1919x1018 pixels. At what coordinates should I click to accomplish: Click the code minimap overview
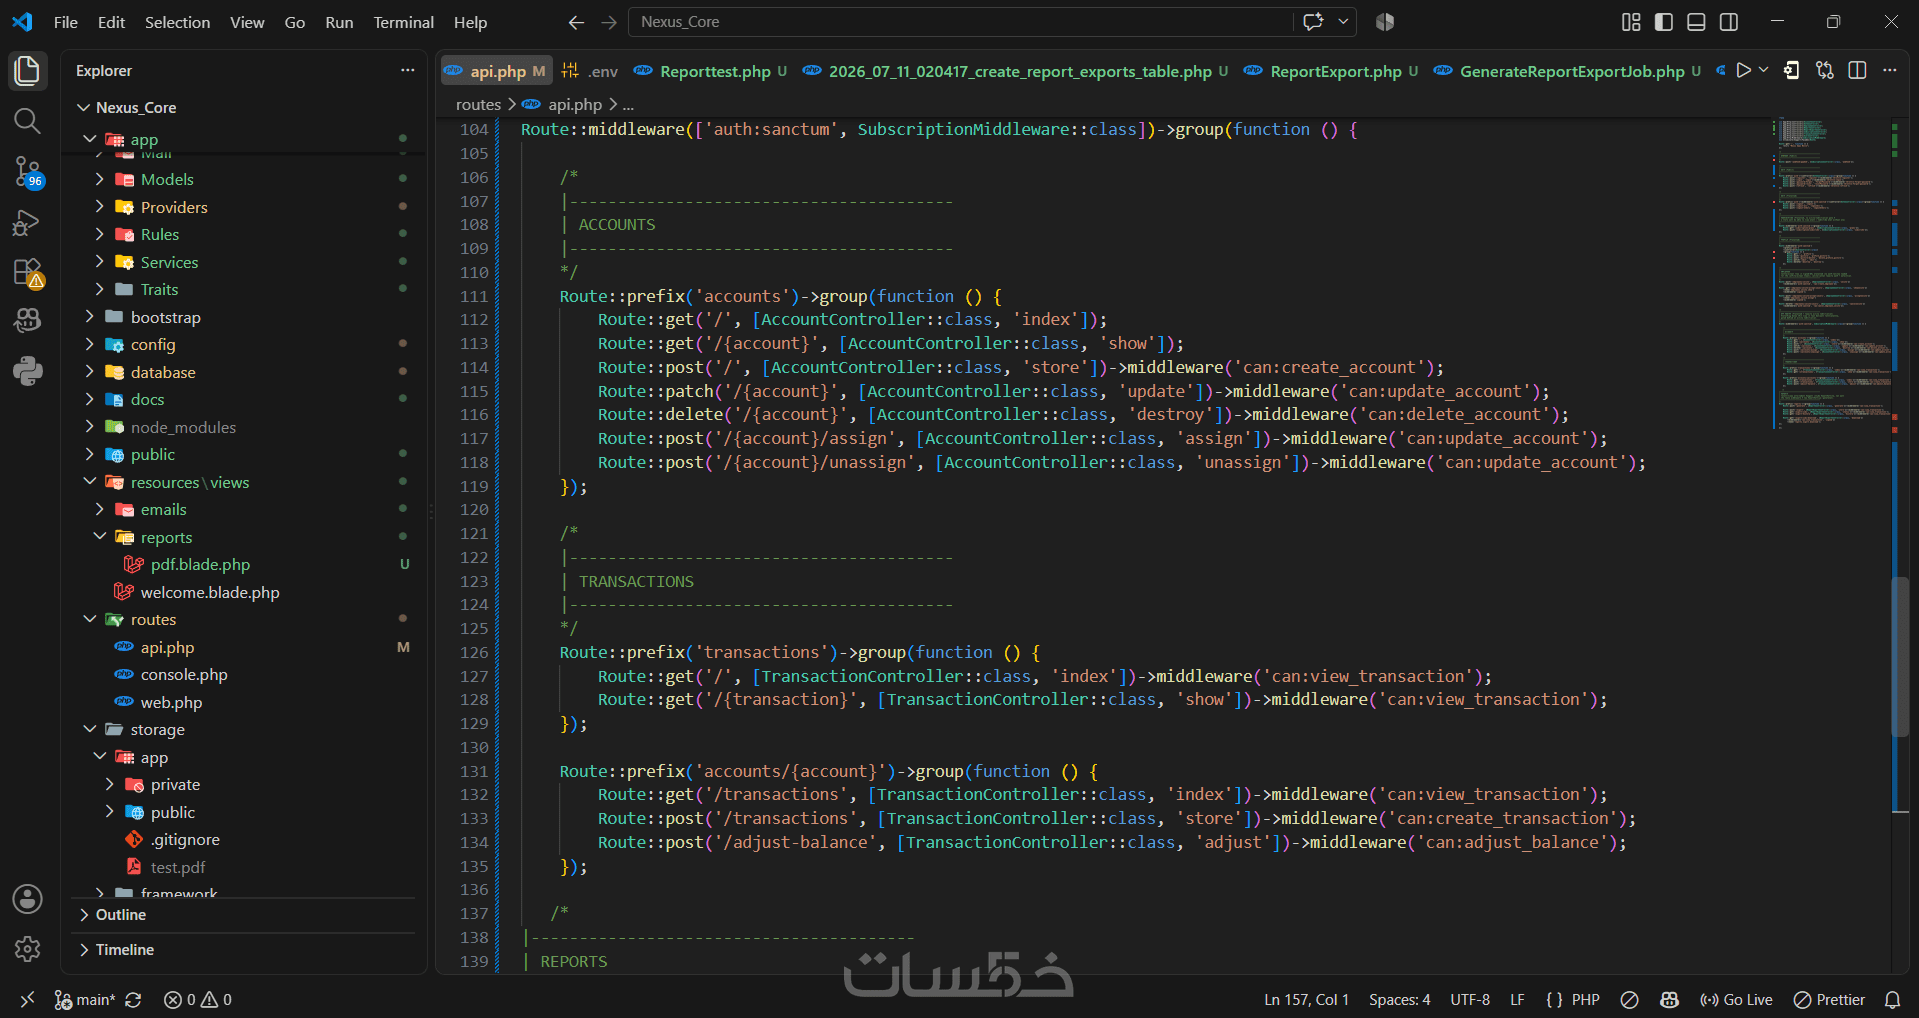pos(1832,272)
